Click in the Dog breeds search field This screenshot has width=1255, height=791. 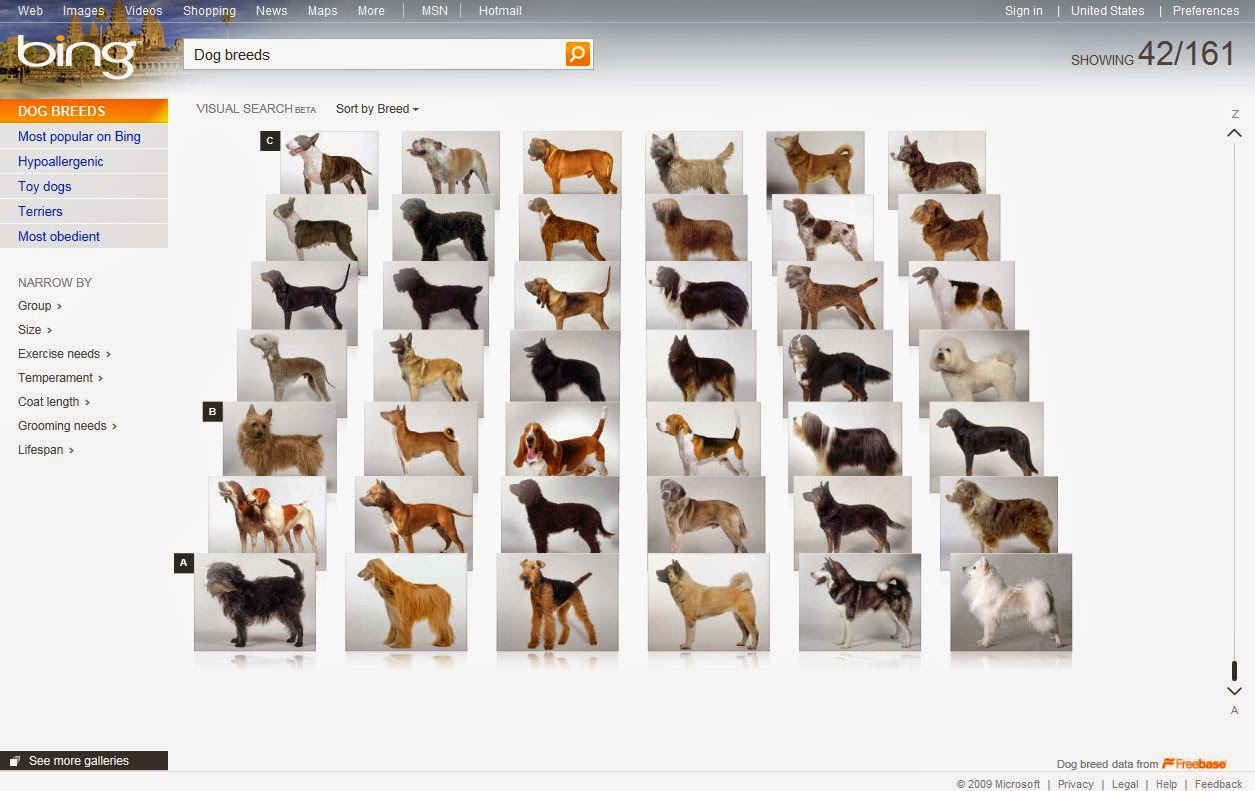coord(375,55)
